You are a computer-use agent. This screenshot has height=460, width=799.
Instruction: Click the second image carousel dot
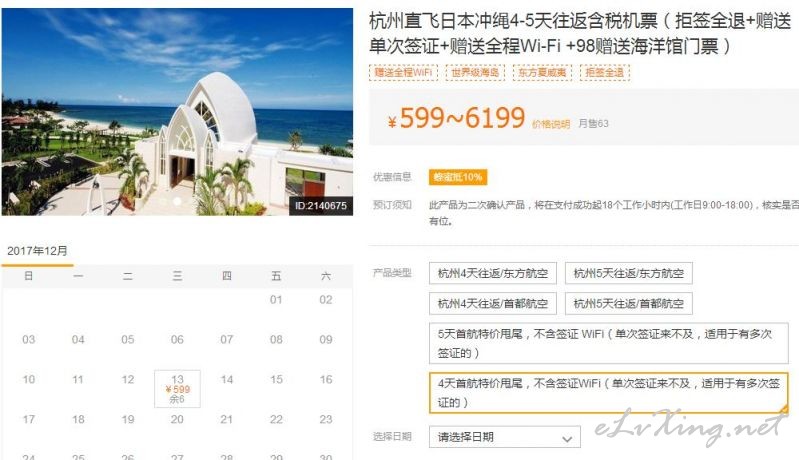(x=177, y=201)
